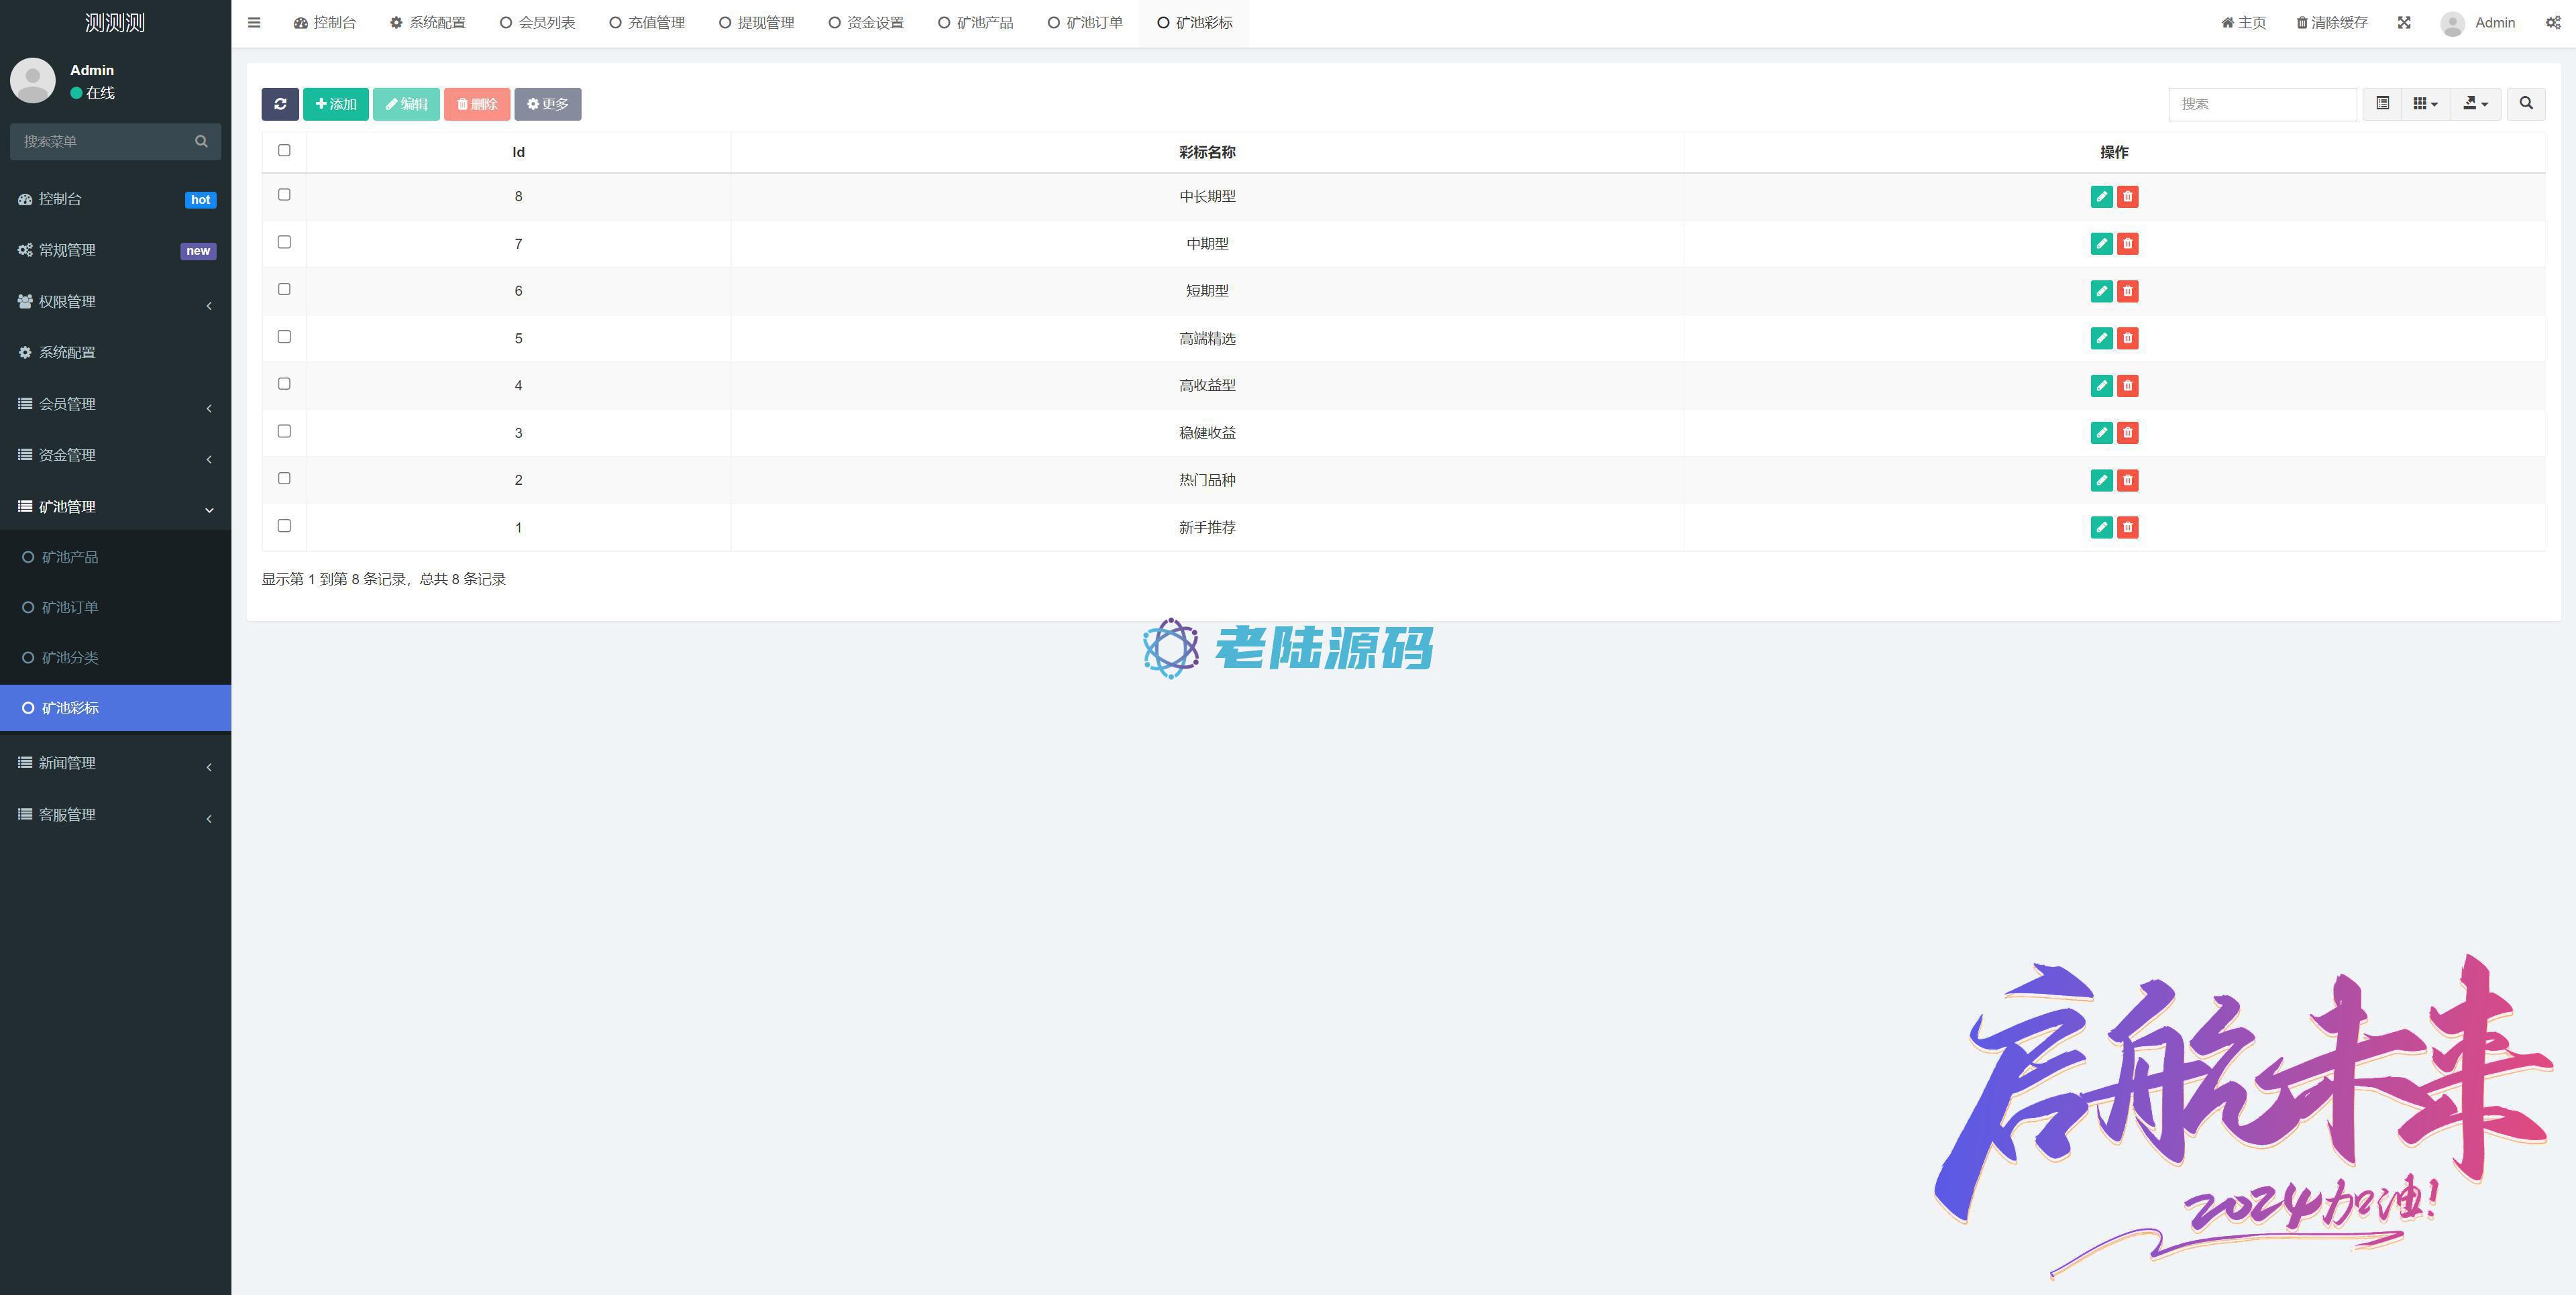Check the checkbox for row Id 1
The image size is (2576, 1295).
pos(284,525)
